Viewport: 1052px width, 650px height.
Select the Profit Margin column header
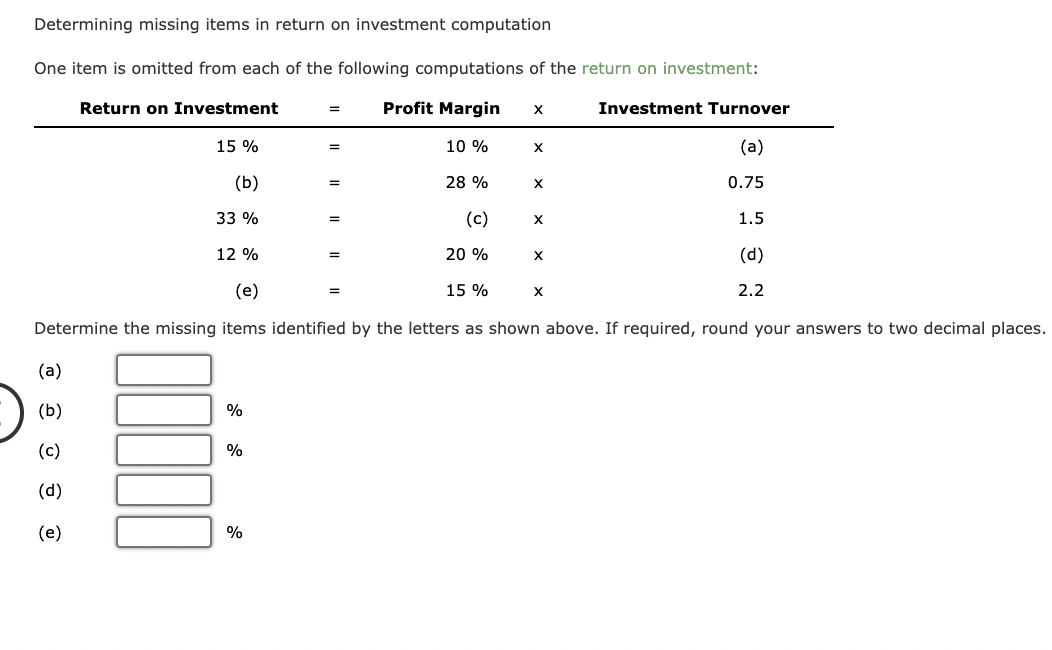441,108
